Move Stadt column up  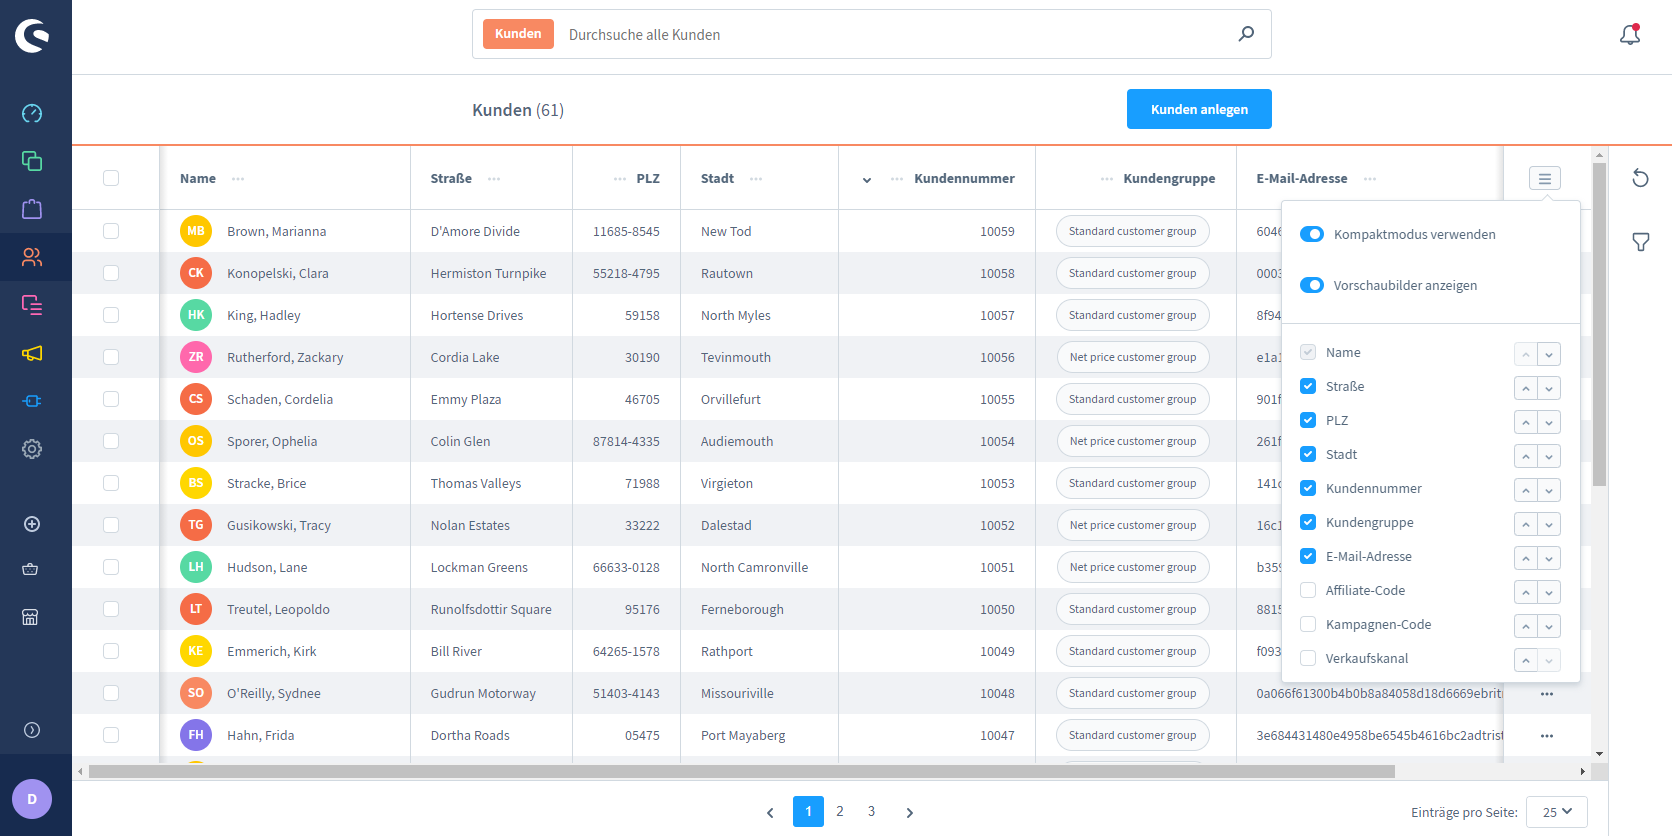point(1526,456)
